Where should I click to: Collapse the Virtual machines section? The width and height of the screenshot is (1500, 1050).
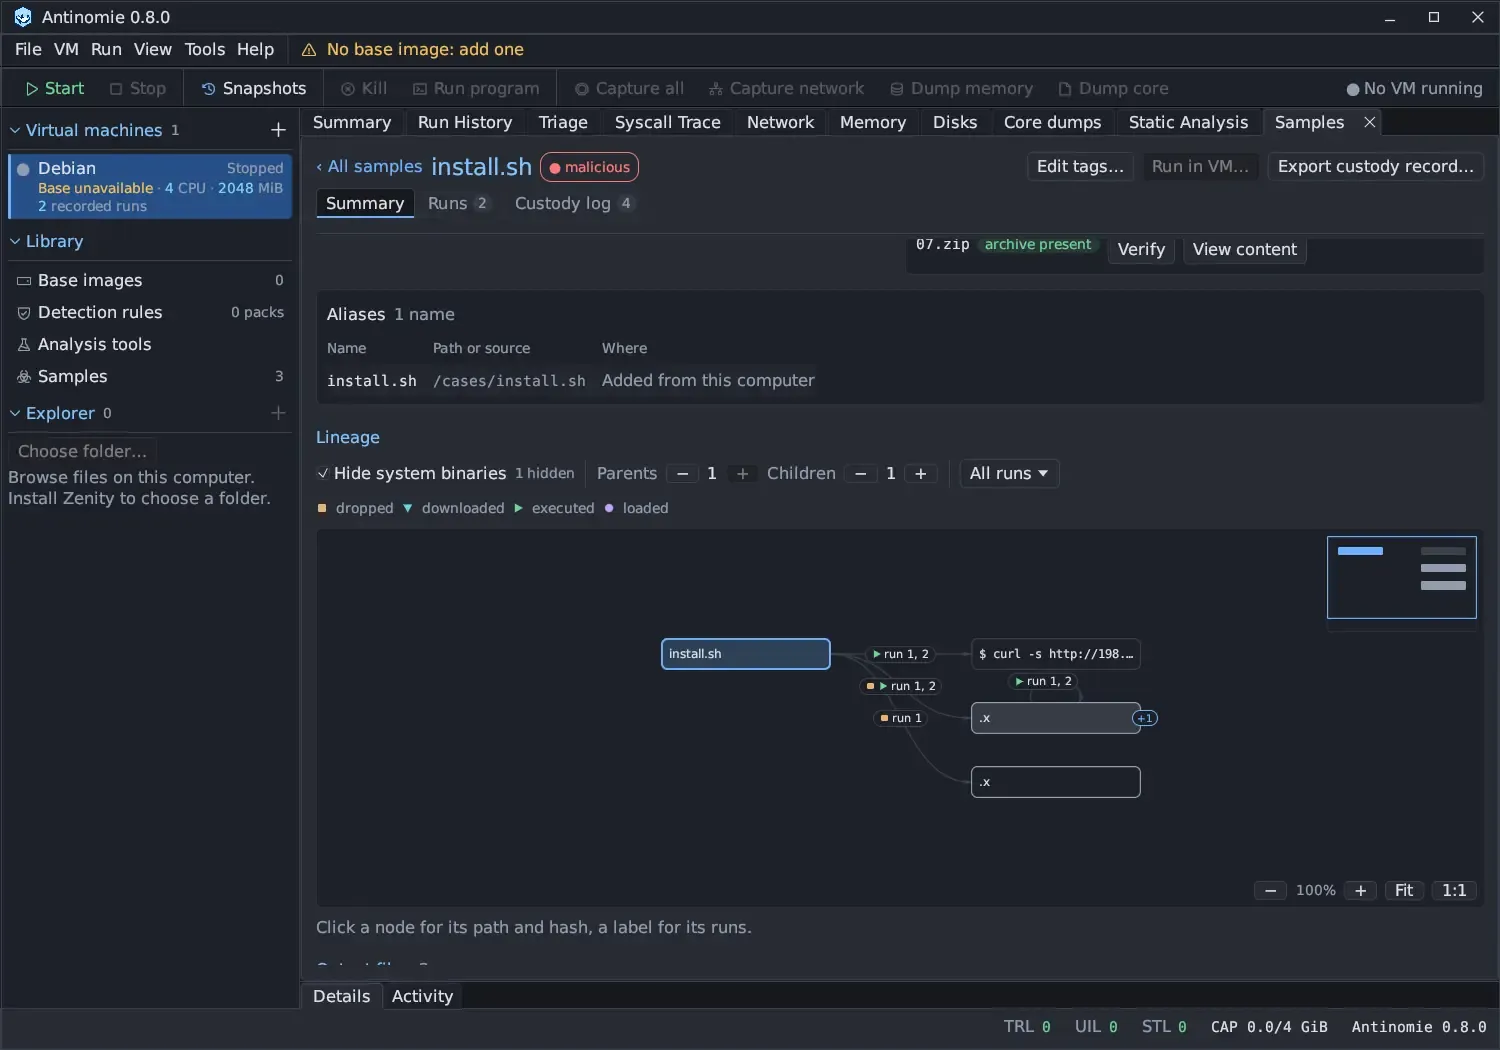[x=15, y=130]
